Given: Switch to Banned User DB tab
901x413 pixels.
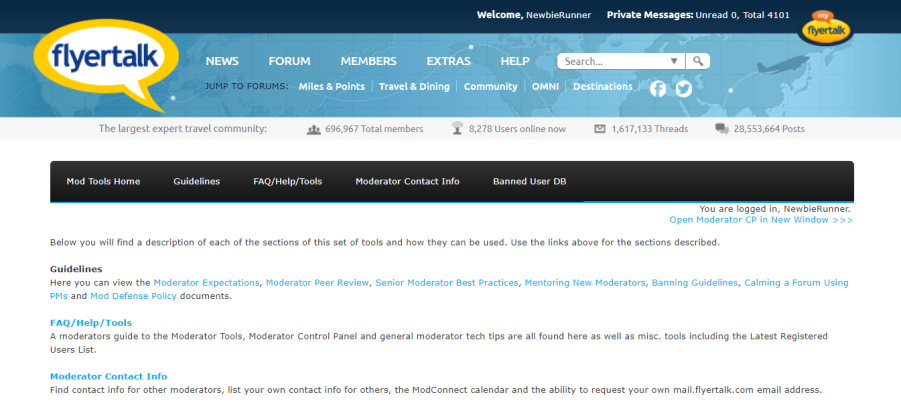Looking at the screenshot, I should pyautogui.click(x=530, y=182).
